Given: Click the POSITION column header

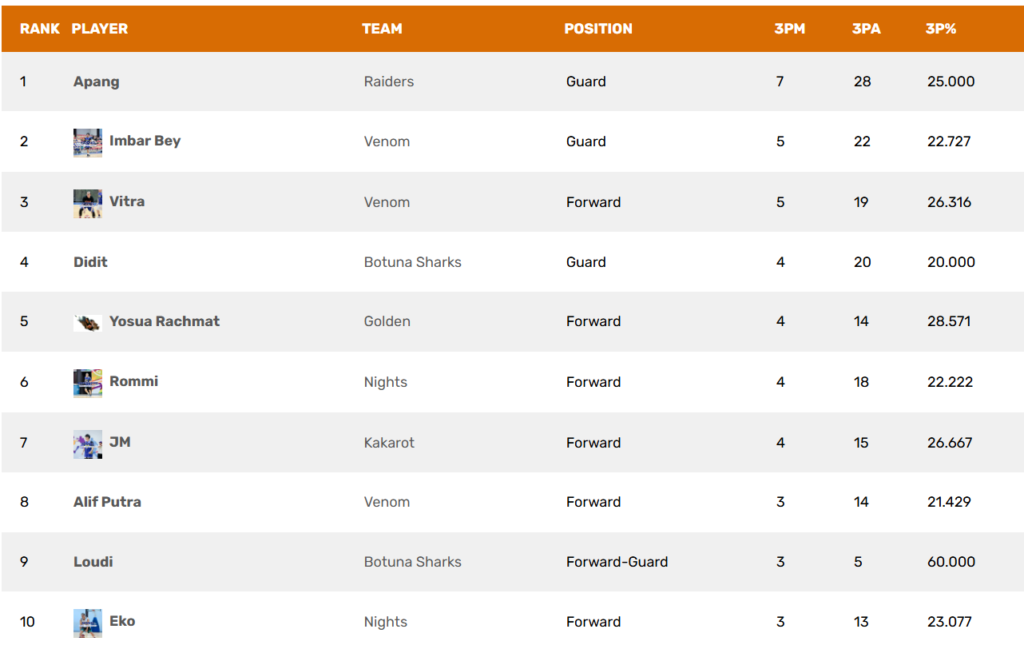Looking at the screenshot, I should 598,29.
